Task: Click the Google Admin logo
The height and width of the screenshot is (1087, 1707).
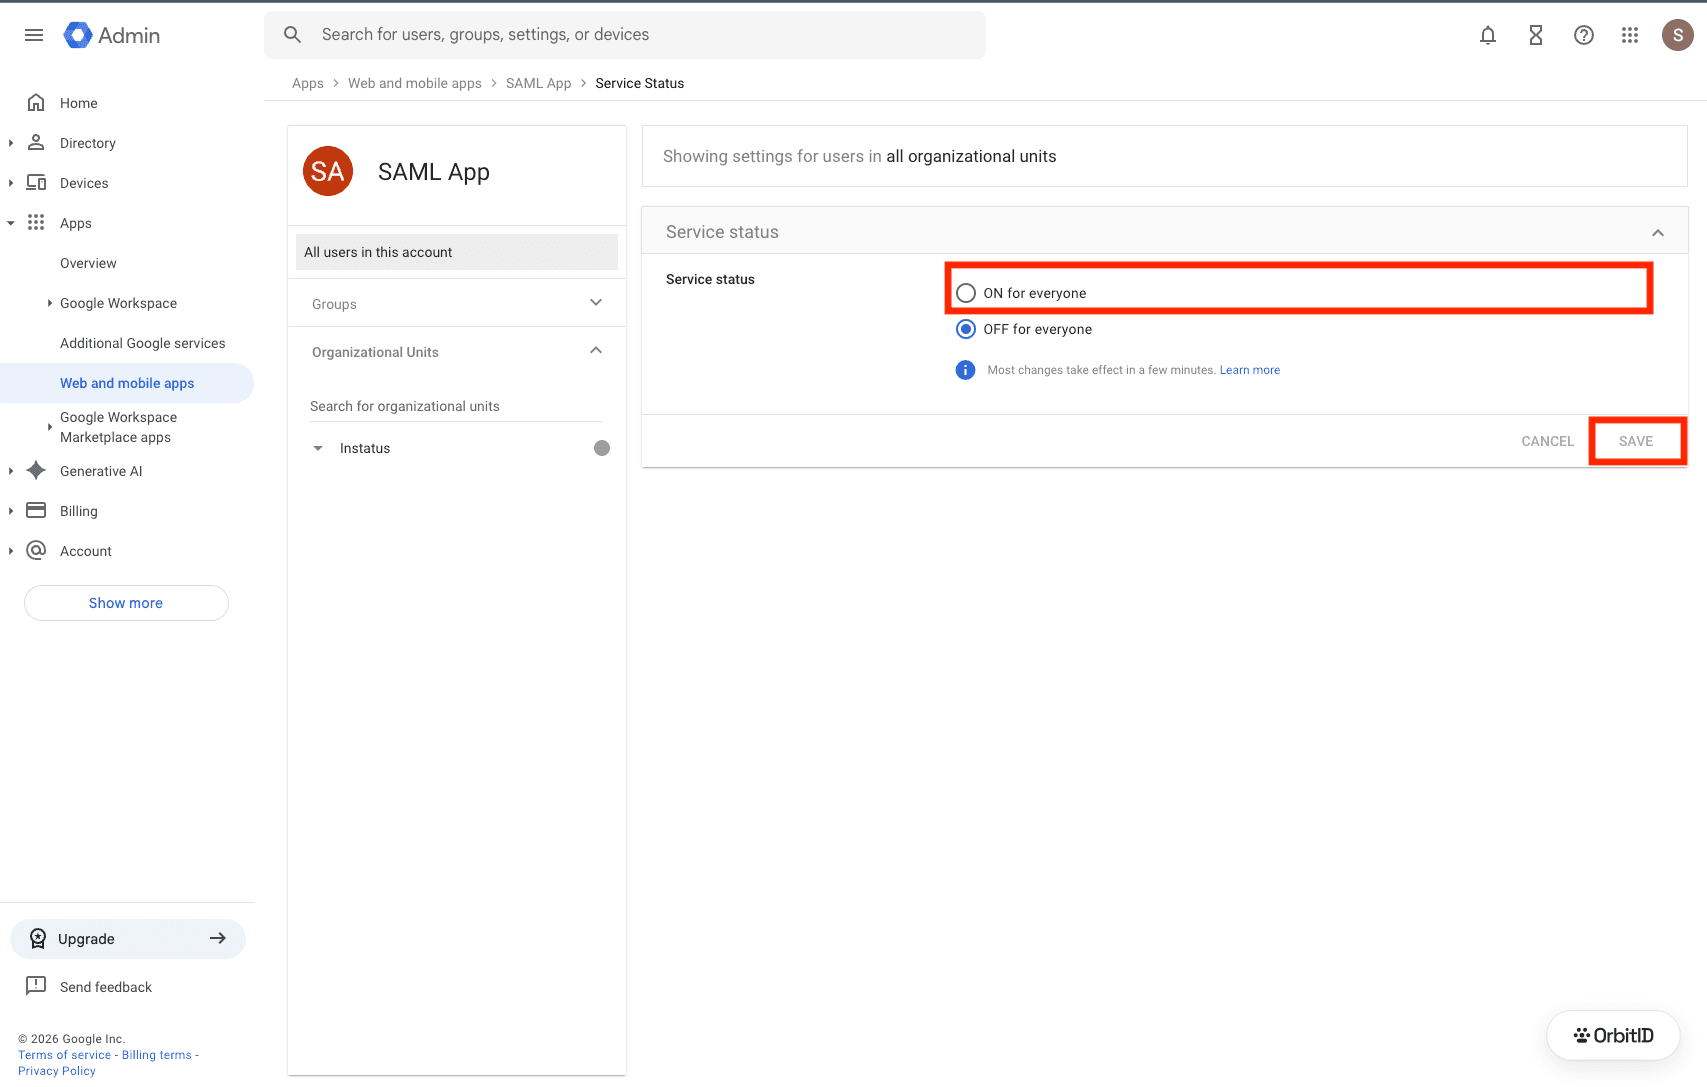Action: point(112,35)
